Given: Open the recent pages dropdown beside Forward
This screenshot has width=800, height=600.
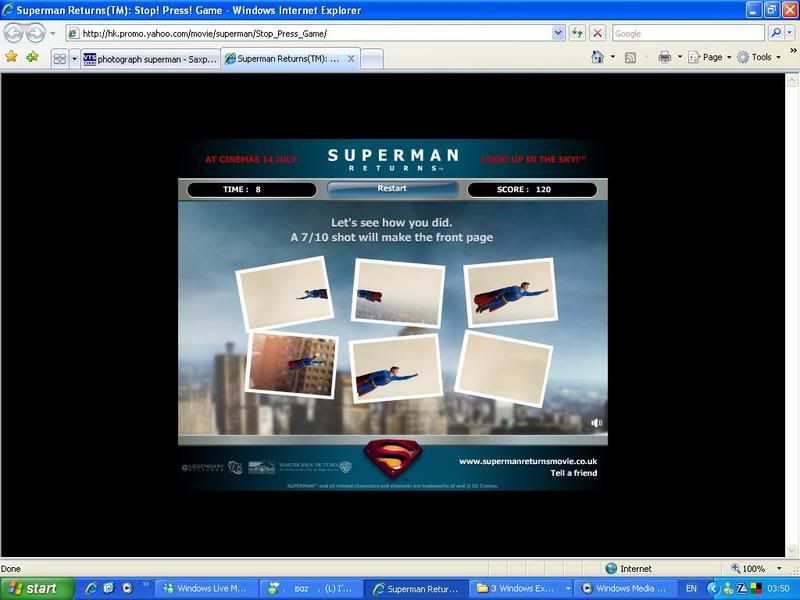Looking at the screenshot, I should tap(53, 34).
